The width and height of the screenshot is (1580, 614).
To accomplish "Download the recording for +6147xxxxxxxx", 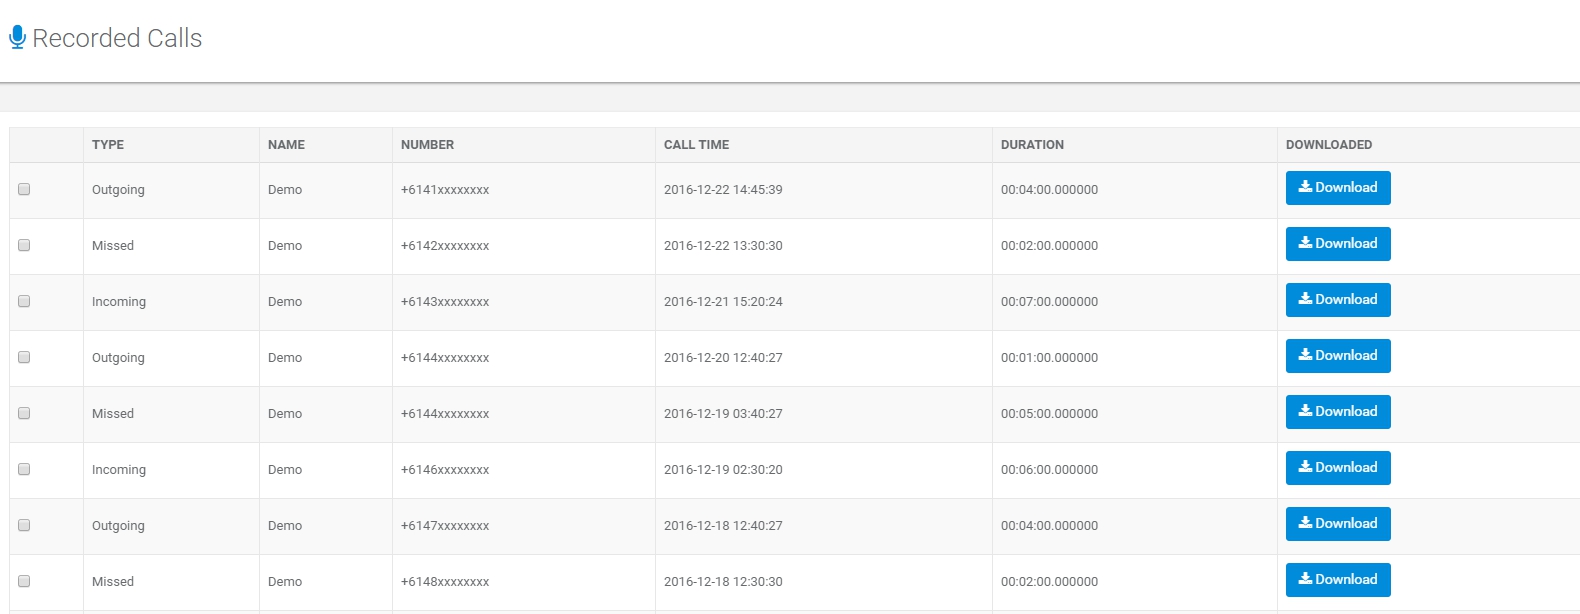I will pyautogui.click(x=1338, y=524).
